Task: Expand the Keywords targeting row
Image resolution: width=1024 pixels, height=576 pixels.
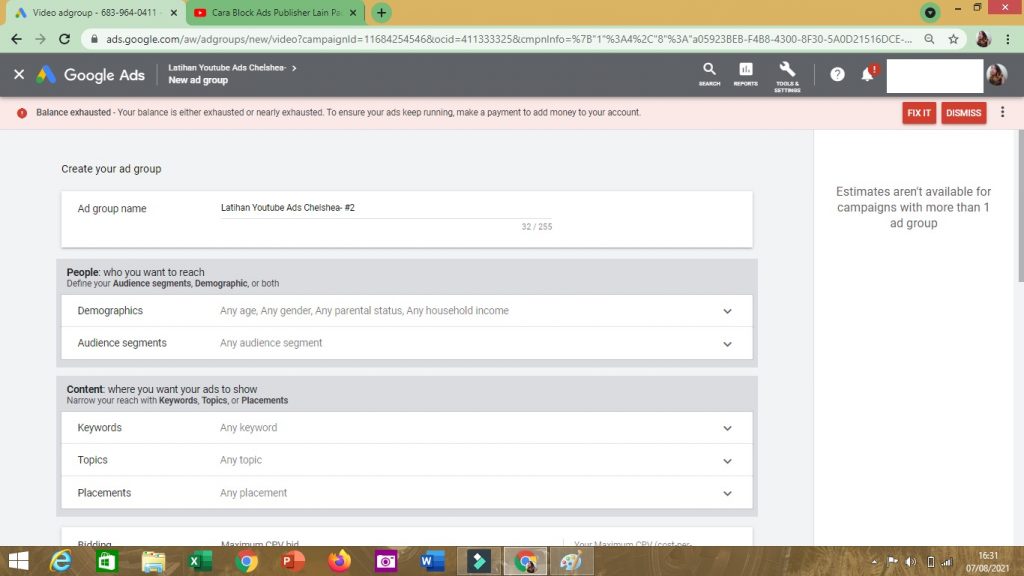Action: point(727,428)
